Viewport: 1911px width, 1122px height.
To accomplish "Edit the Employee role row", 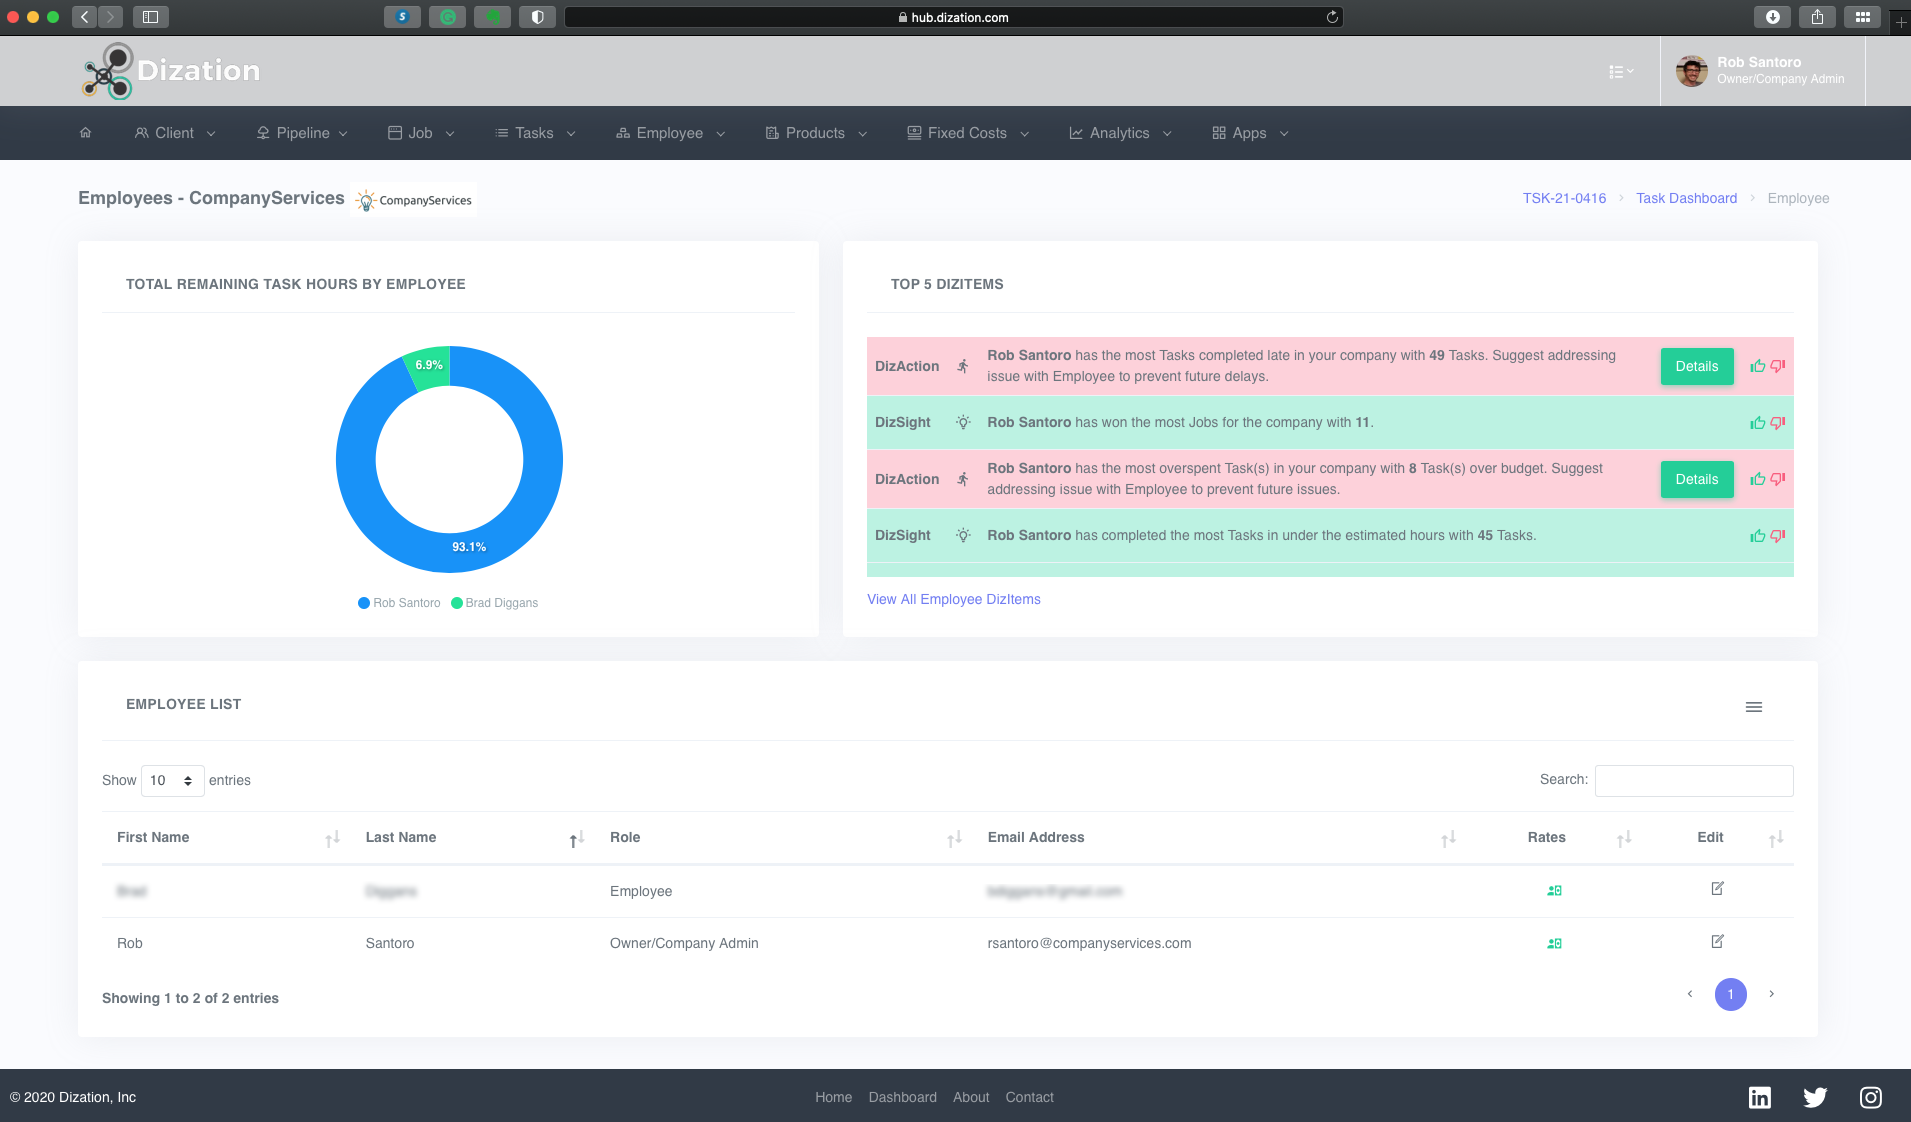I will [1717, 888].
